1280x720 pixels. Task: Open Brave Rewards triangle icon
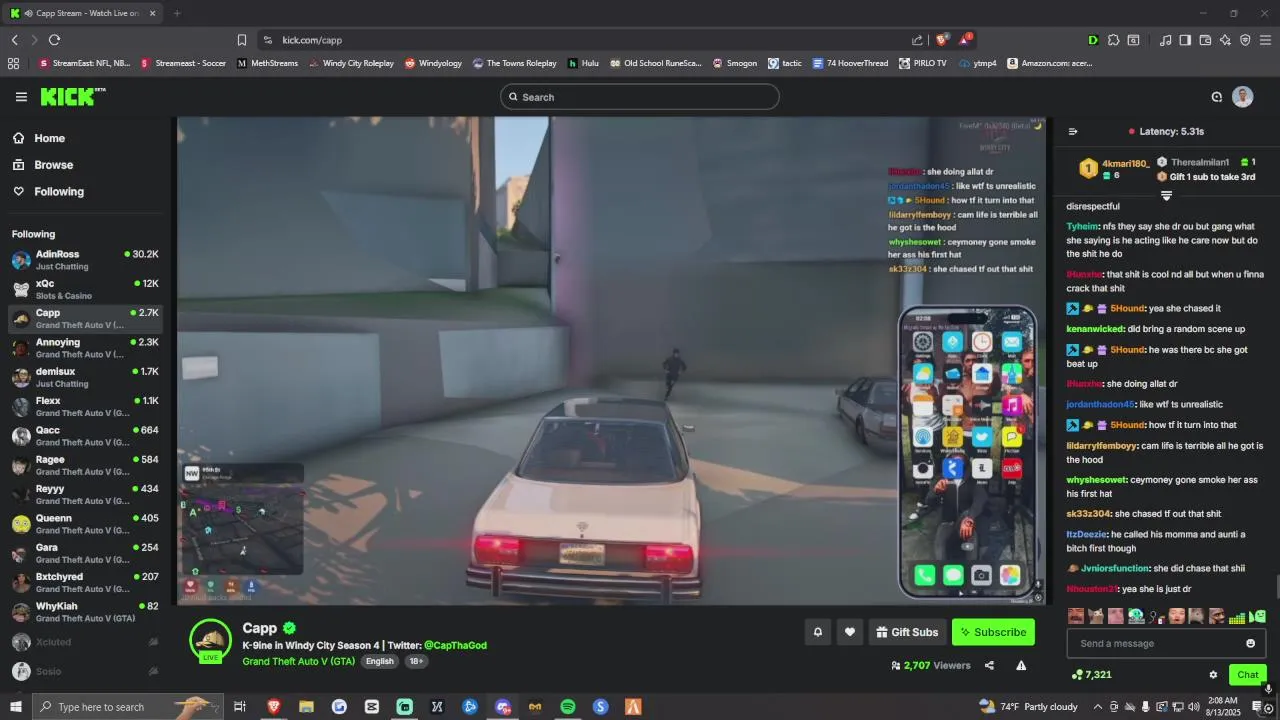(x=965, y=40)
